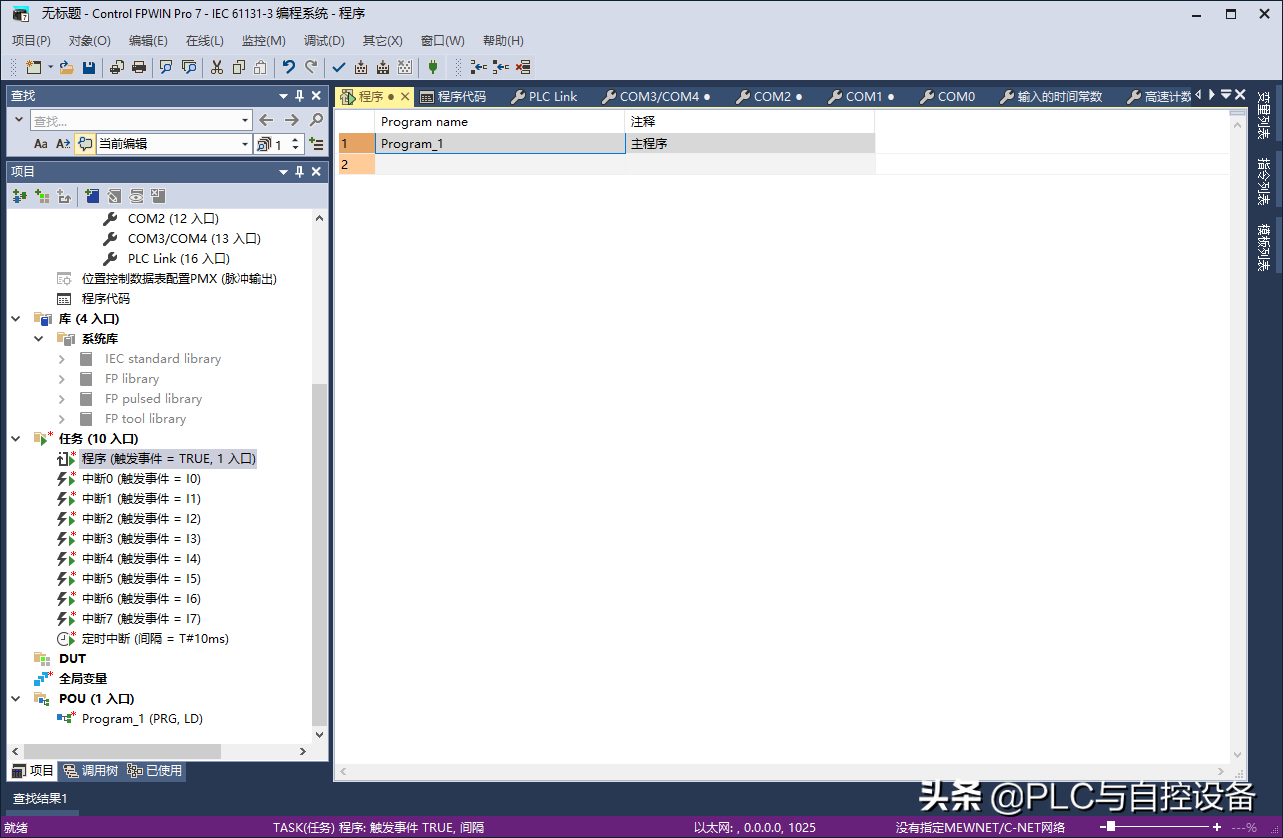Toggle match case 'Aa' option

pos(41,144)
